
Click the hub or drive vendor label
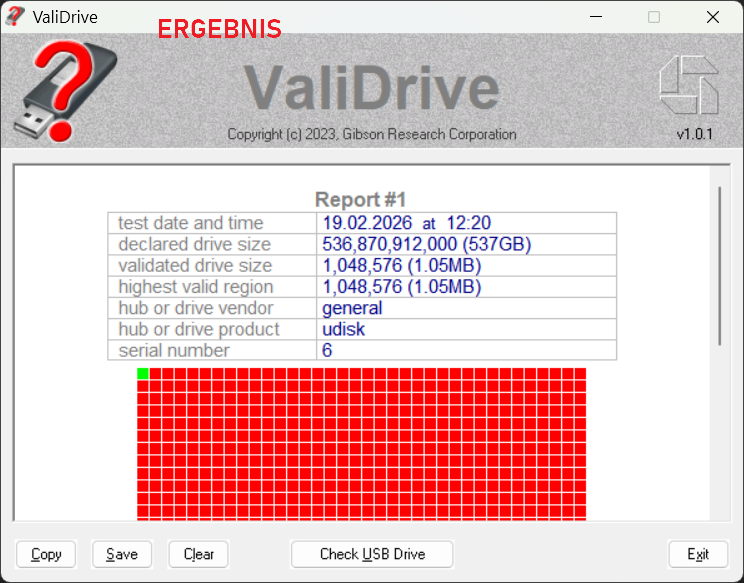[x=195, y=308]
